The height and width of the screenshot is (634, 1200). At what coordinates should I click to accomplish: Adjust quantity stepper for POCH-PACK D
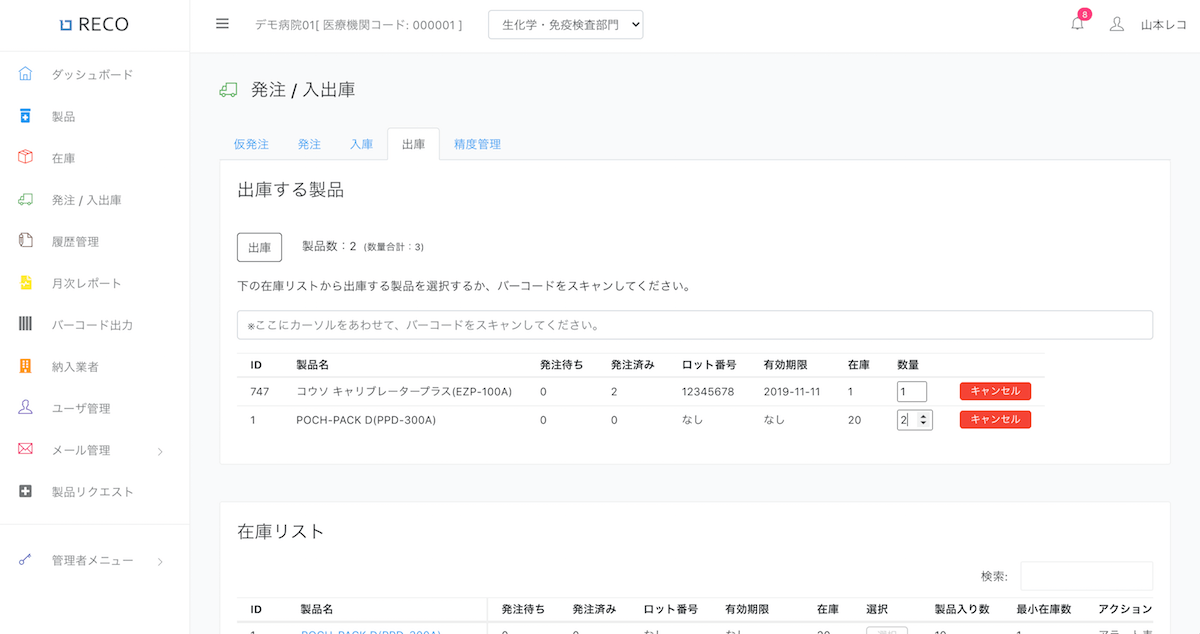(923, 420)
